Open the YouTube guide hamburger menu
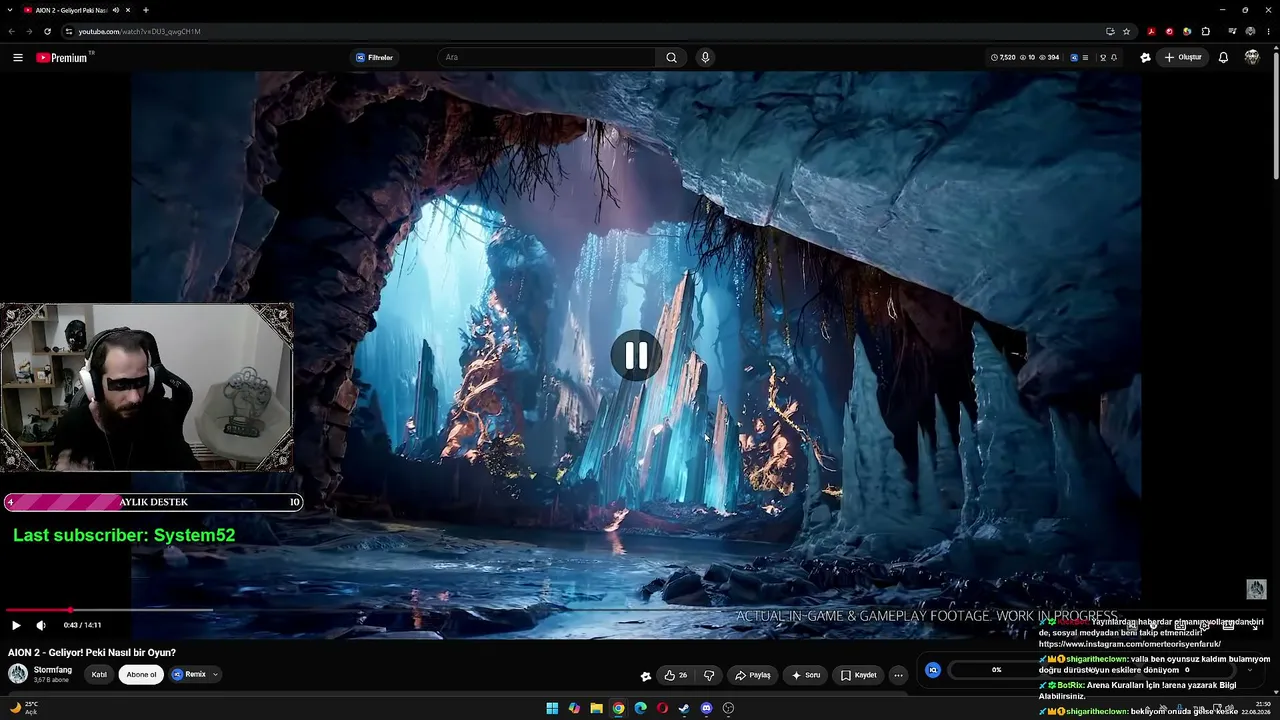Viewport: 1280px width, 720px height. (x=17, y=57)
